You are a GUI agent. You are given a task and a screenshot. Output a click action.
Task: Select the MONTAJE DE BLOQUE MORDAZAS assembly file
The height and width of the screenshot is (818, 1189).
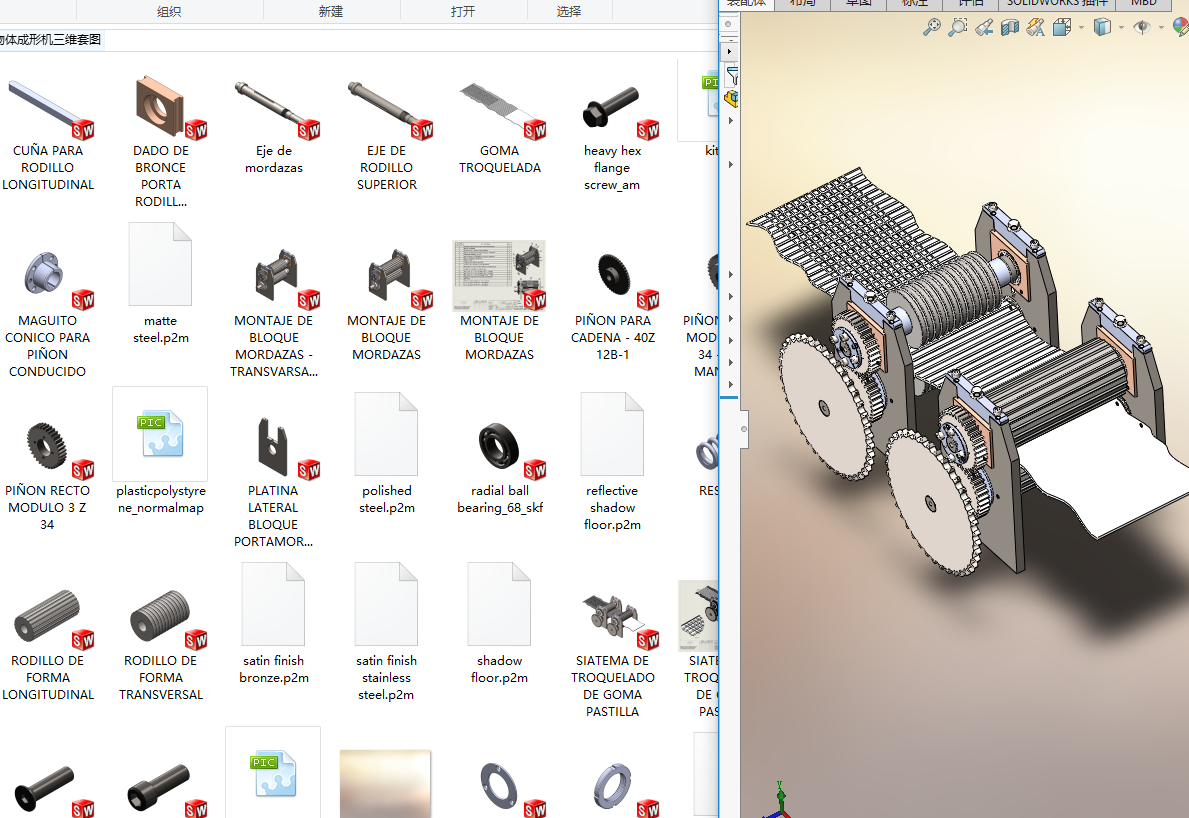point(387,305)
